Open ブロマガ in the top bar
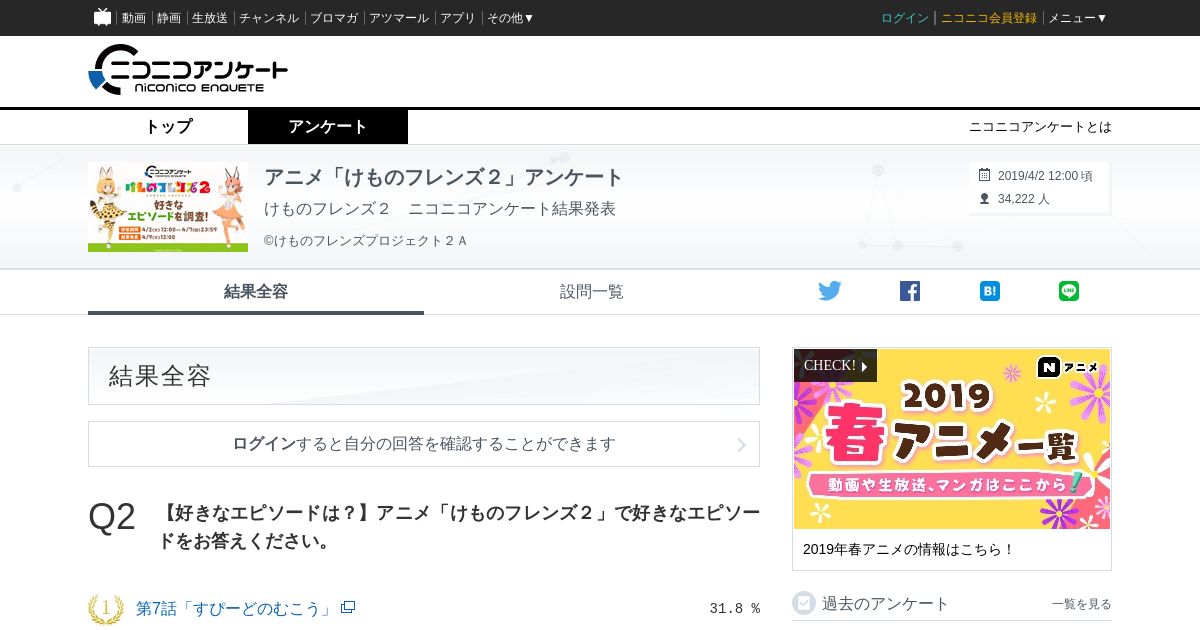The height and width of the screenshot is (630, 1200). click(x=334, y=18)
